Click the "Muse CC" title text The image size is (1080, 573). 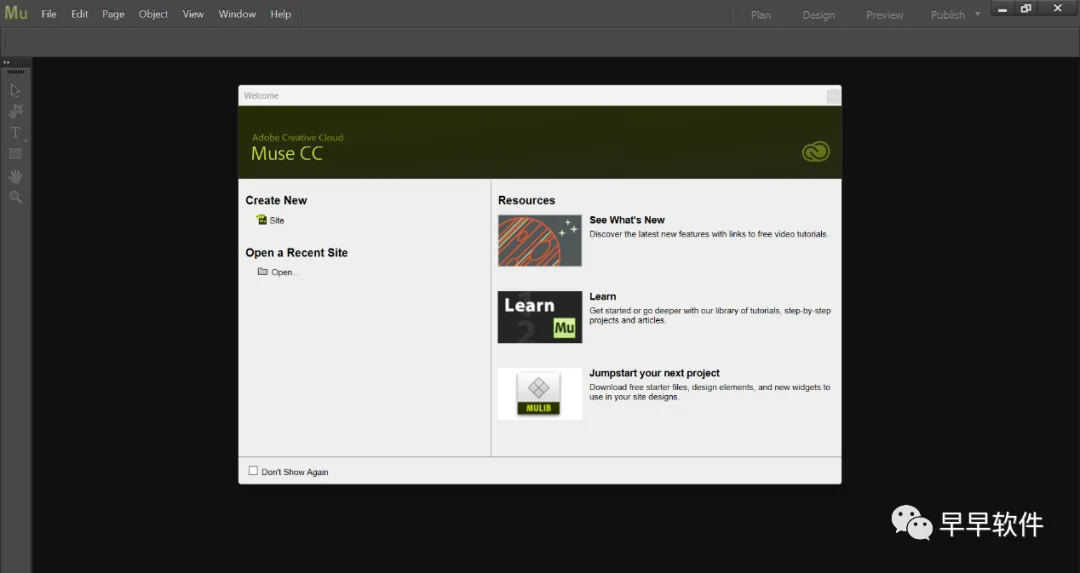(x=287, y=153)
